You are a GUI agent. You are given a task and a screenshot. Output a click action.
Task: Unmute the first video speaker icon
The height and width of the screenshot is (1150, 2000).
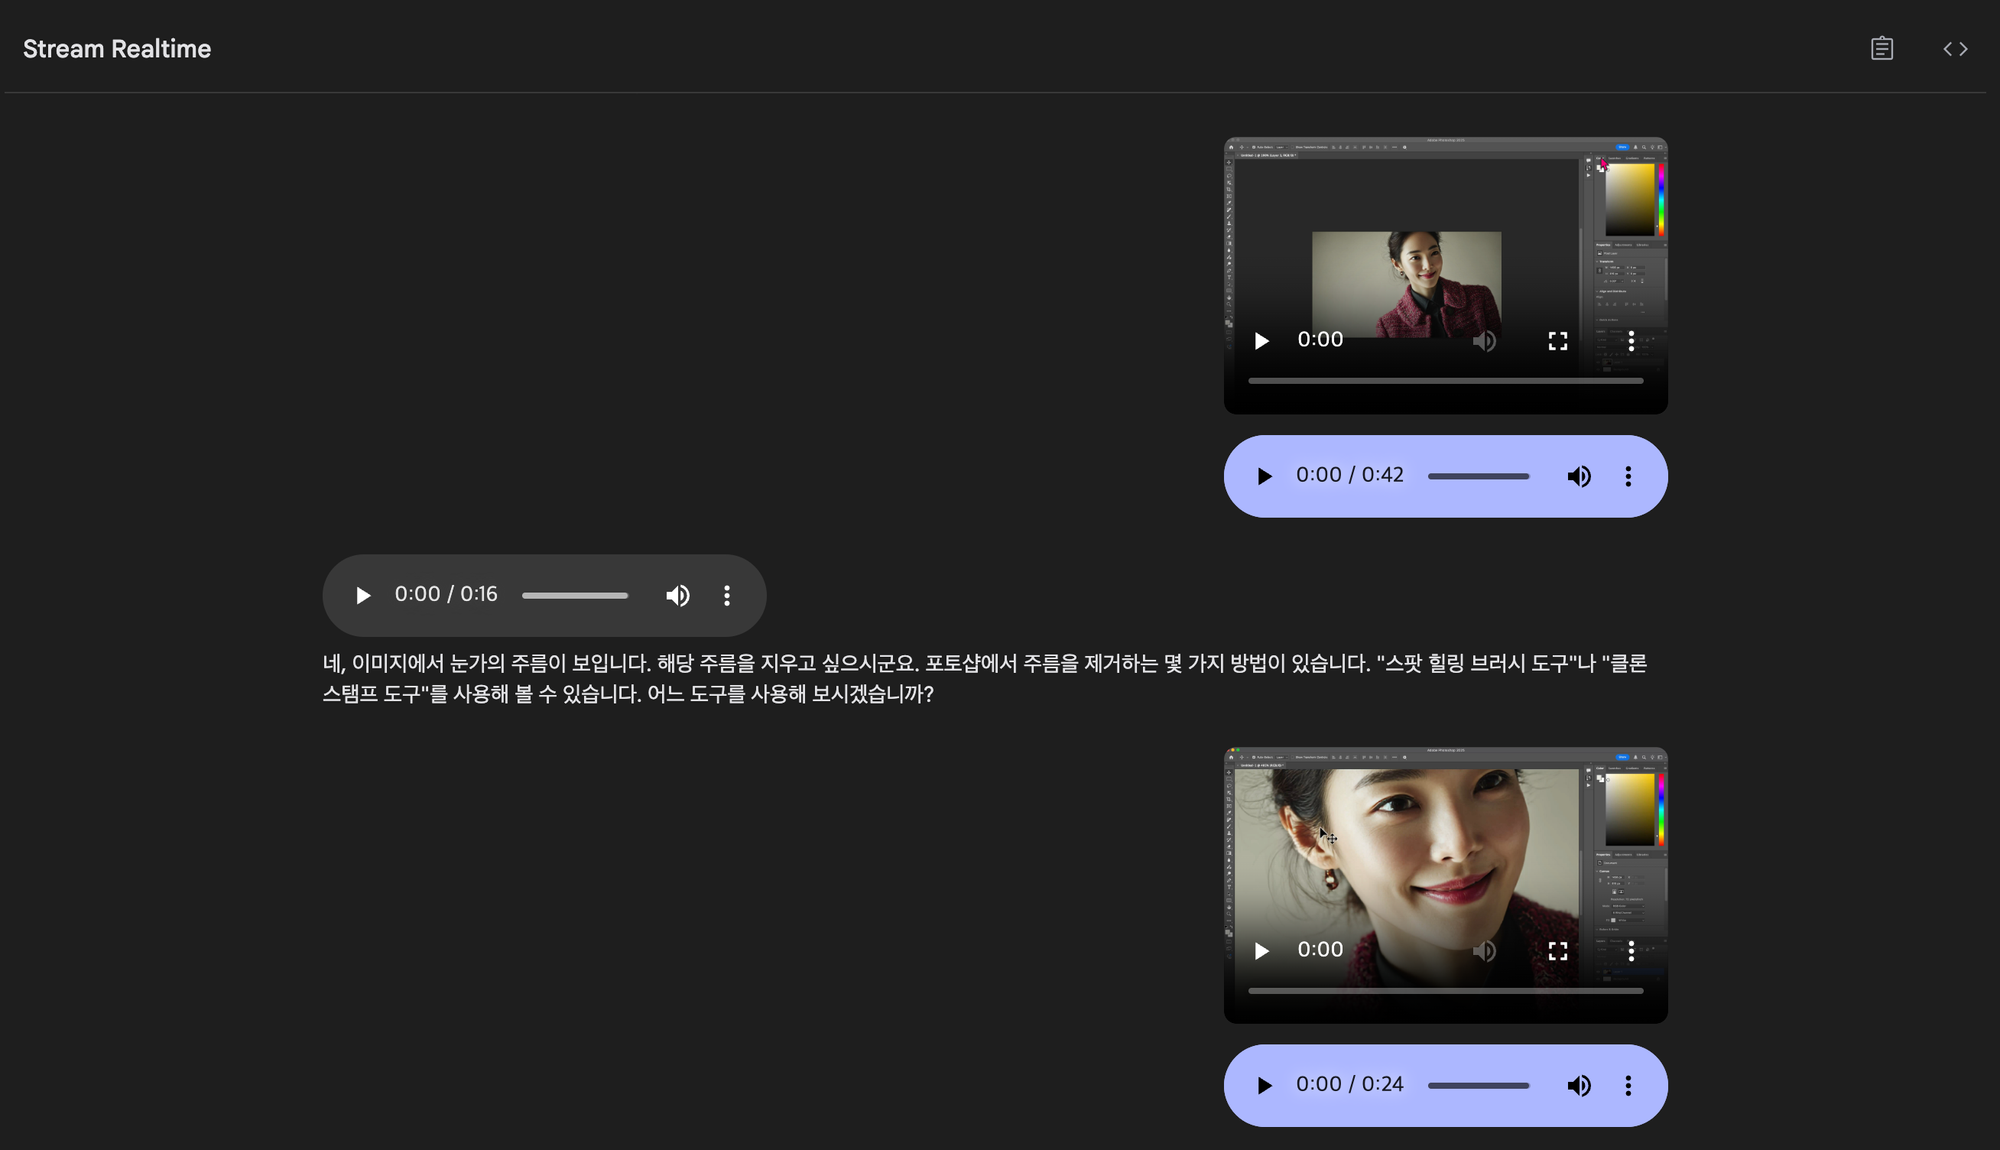(x=1484, y=341)
